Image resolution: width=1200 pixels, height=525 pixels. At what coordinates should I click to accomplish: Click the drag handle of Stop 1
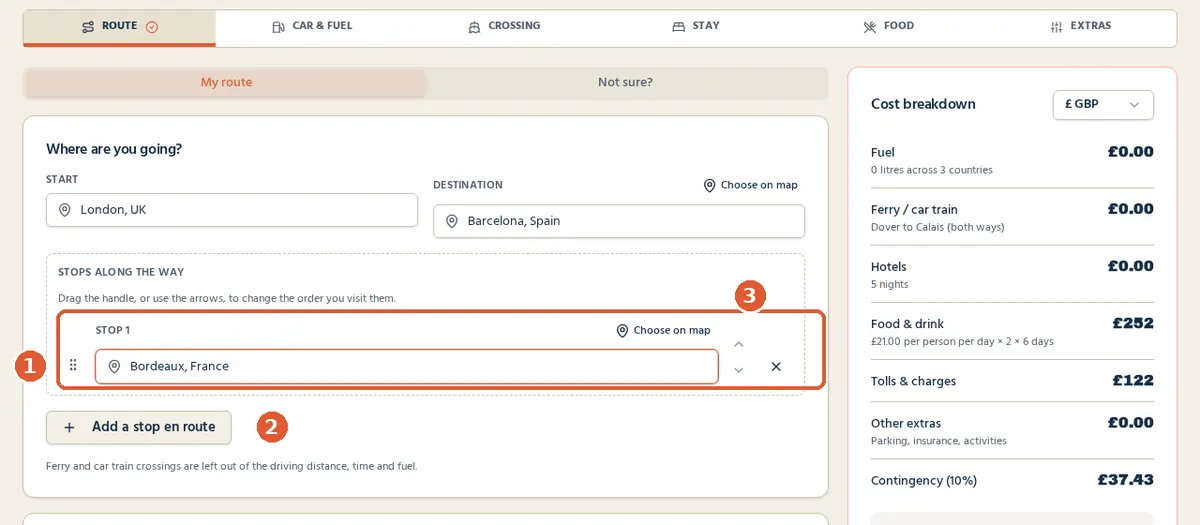pyautogui.click(x=73, y=365)
